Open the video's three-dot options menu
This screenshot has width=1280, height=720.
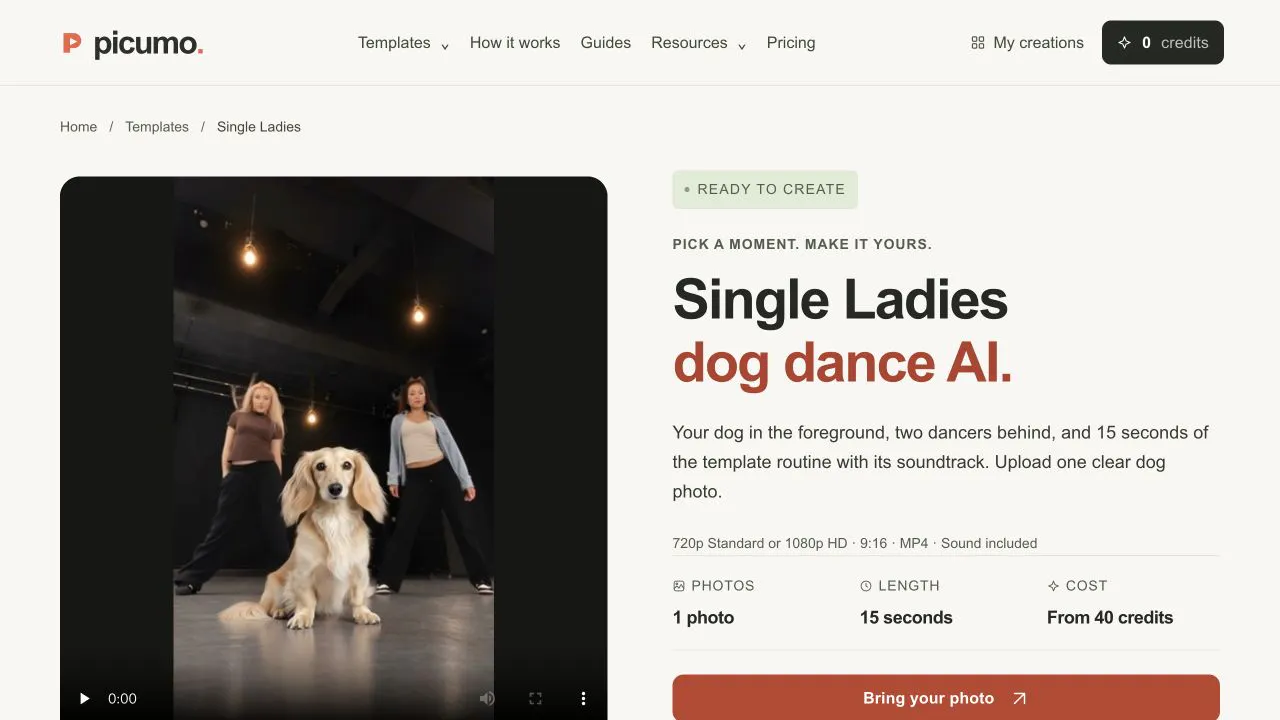[583, 698]
